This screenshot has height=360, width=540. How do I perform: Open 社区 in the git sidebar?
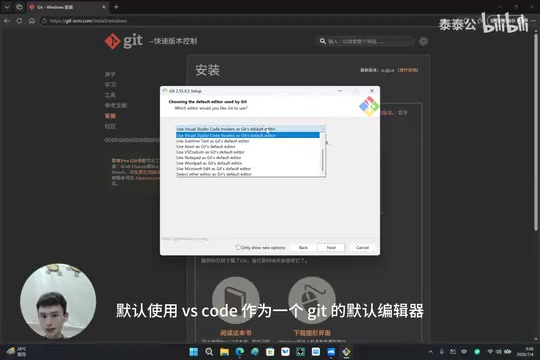click(x=110, y=126)
